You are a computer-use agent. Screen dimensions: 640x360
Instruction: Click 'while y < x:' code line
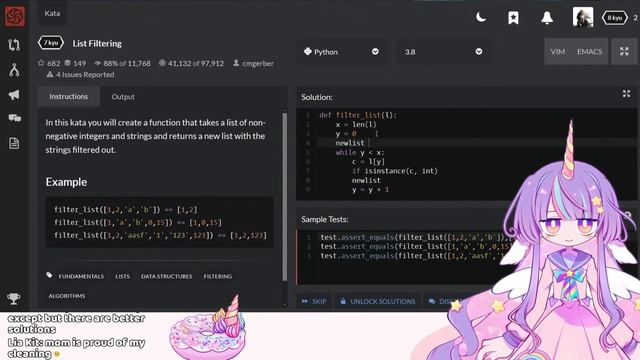pyautogui.click(x=360, y=153)
